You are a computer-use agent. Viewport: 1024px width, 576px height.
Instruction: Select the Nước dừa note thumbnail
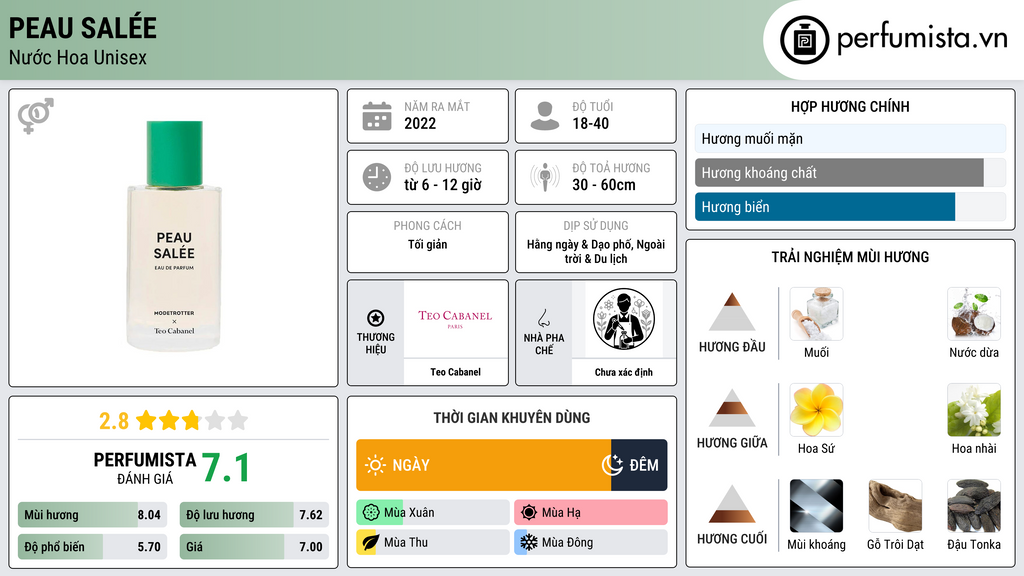[974, 314]
